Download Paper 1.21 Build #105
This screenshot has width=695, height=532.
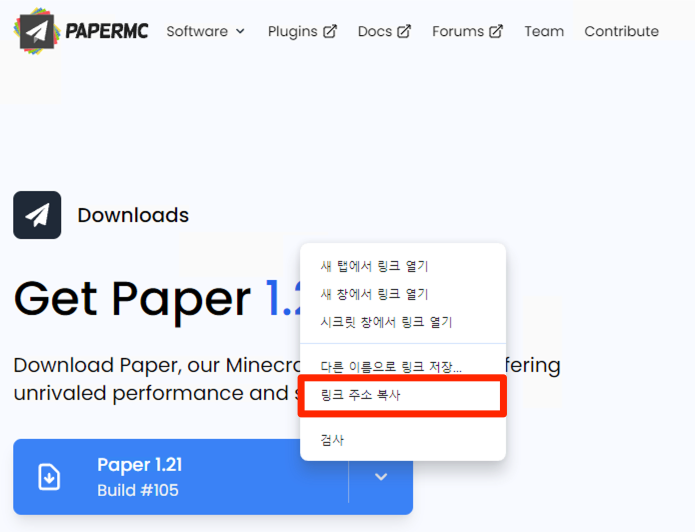click(x=181, y=477)
